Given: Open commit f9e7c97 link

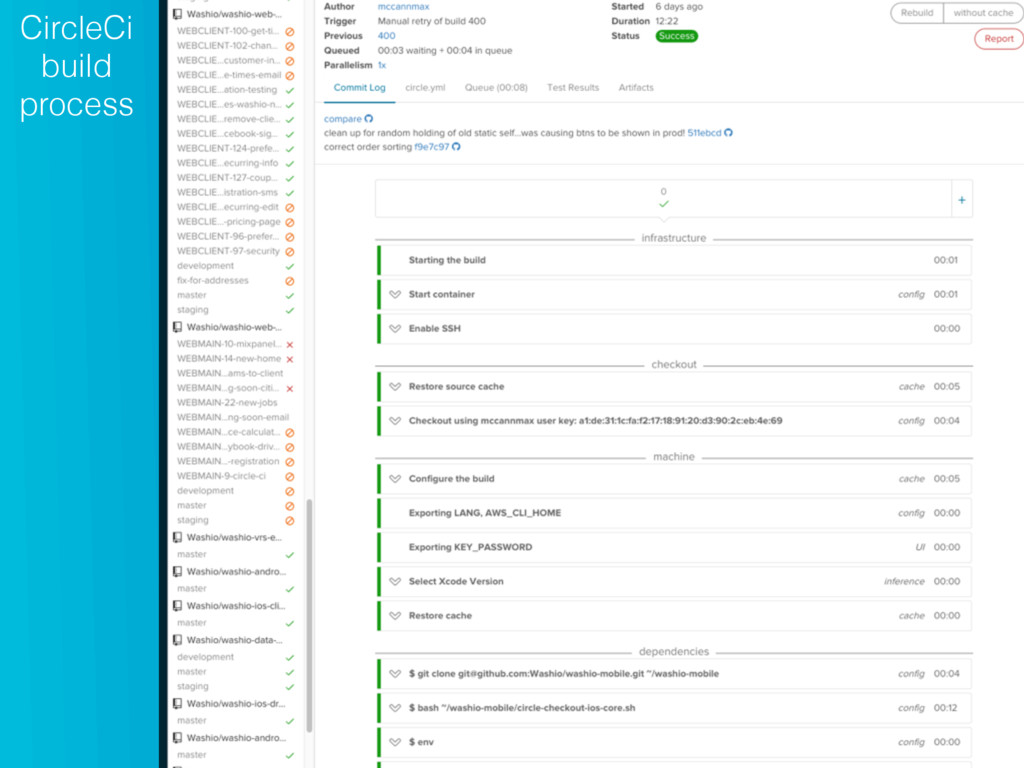Looking at the screenshot, I should [x=432, y=147].
